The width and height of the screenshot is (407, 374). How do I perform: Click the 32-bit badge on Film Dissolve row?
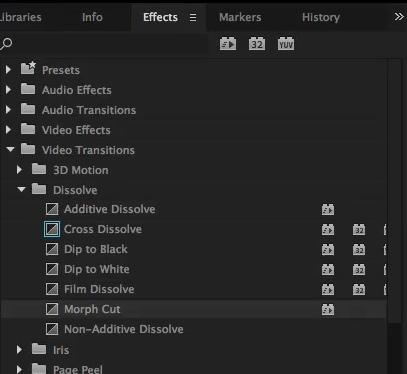pos(359,289)
